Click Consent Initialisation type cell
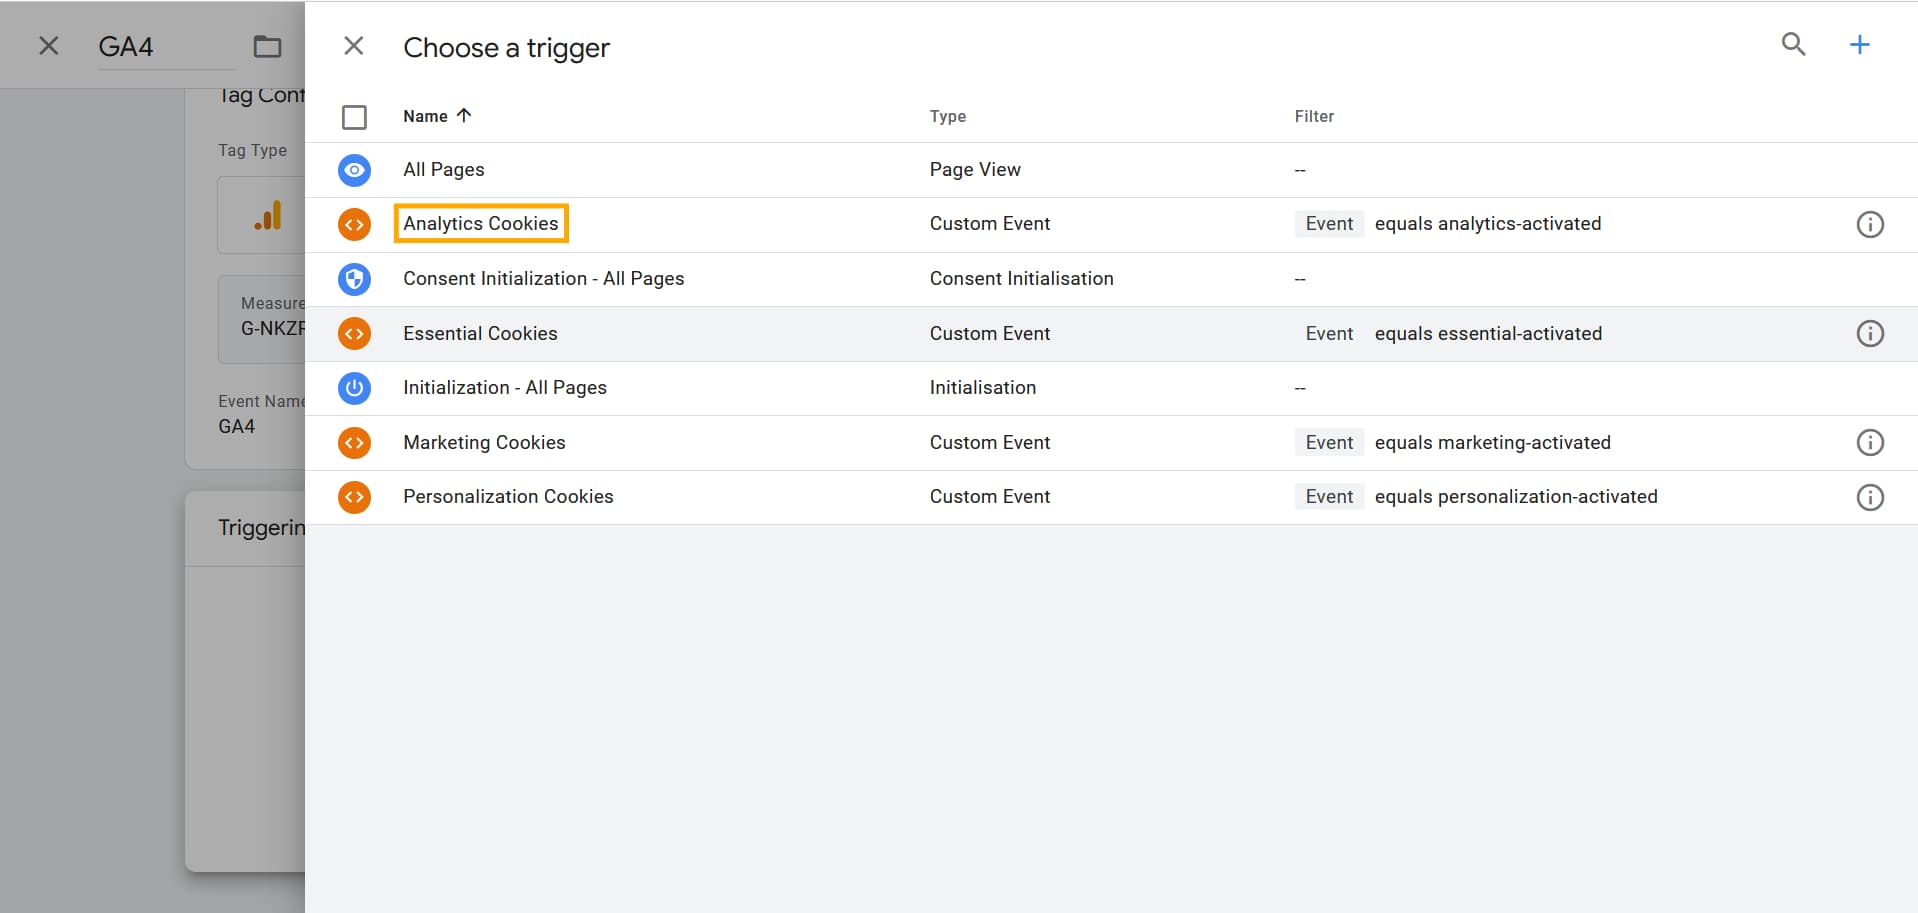This screenshot has height=913, width=1918. tap(1021, 279)
